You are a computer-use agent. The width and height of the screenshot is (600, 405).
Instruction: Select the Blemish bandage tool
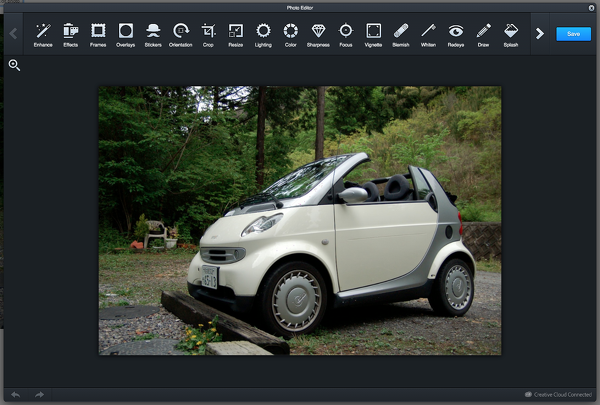click(x=401, y=35)
